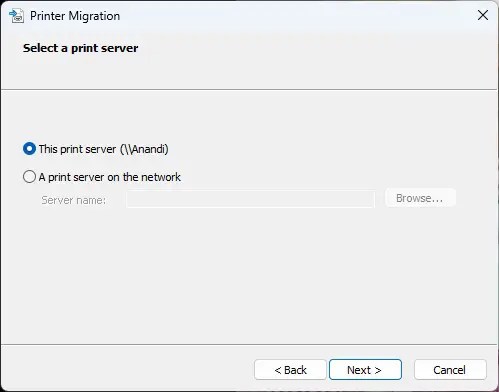Image resolution: width=499 pixels, height=392 pixels.
Task: Click the separator line under the heading
Action: coord(249,89)
